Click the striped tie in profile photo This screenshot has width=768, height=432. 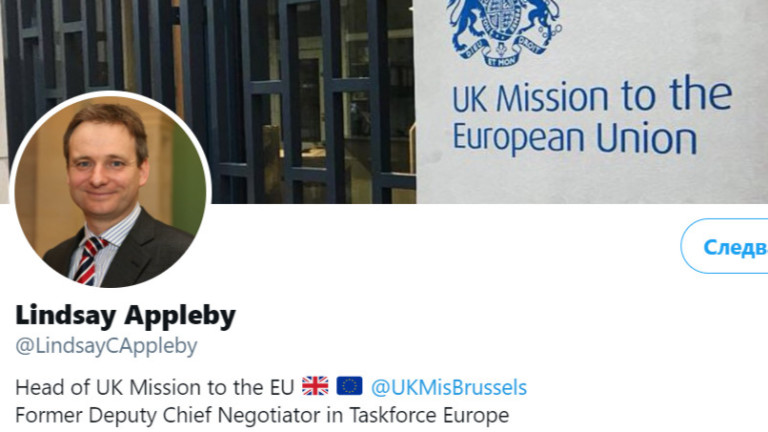point(90,258)
